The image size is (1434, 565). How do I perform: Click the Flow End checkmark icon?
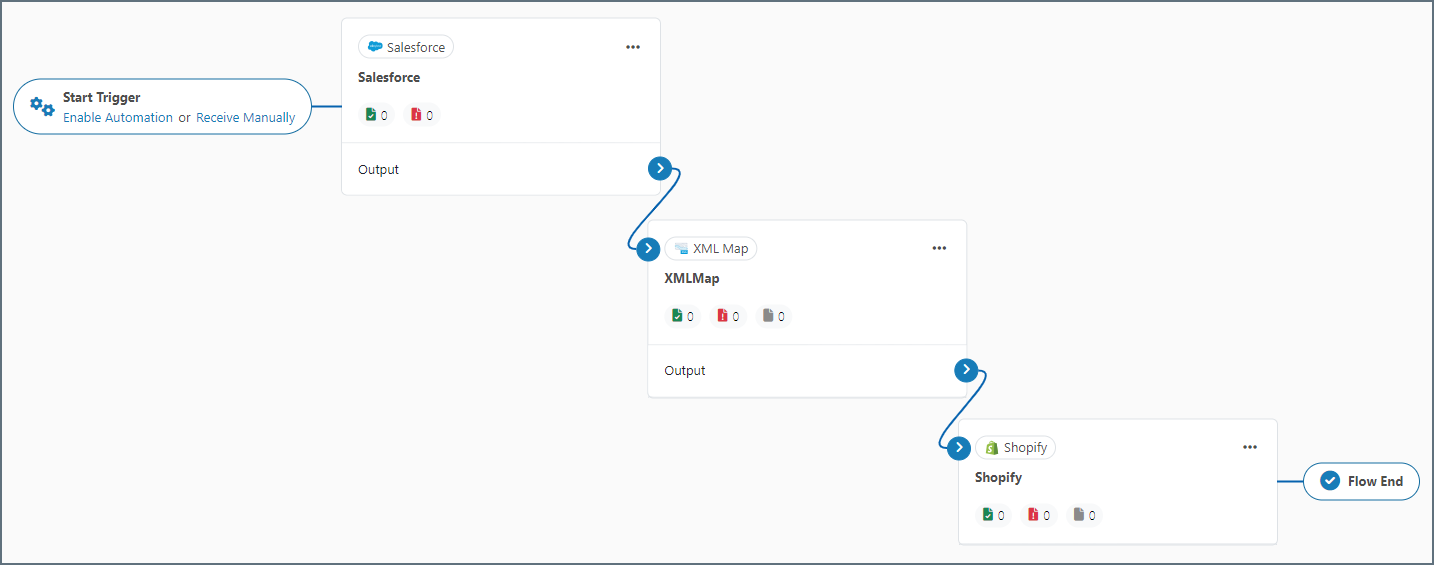point(1330,481)
